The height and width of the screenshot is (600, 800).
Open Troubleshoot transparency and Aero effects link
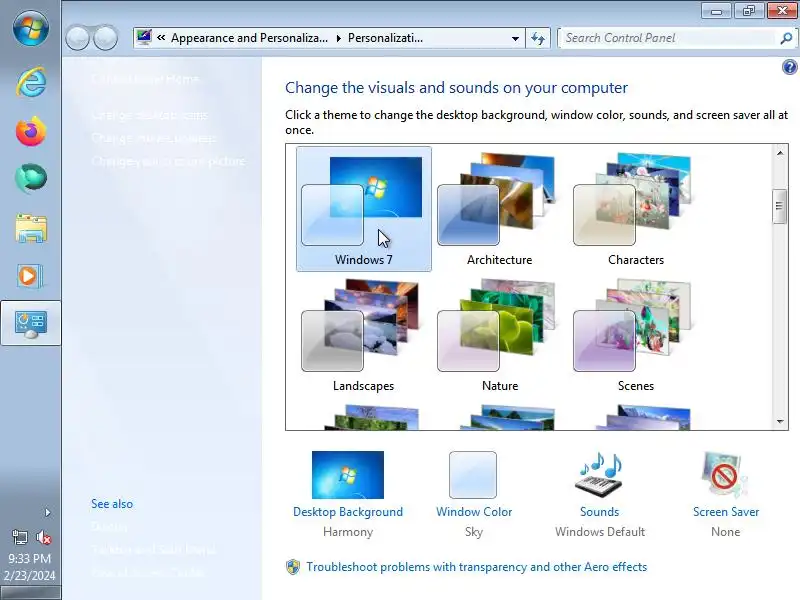click(x=477, y=567)
